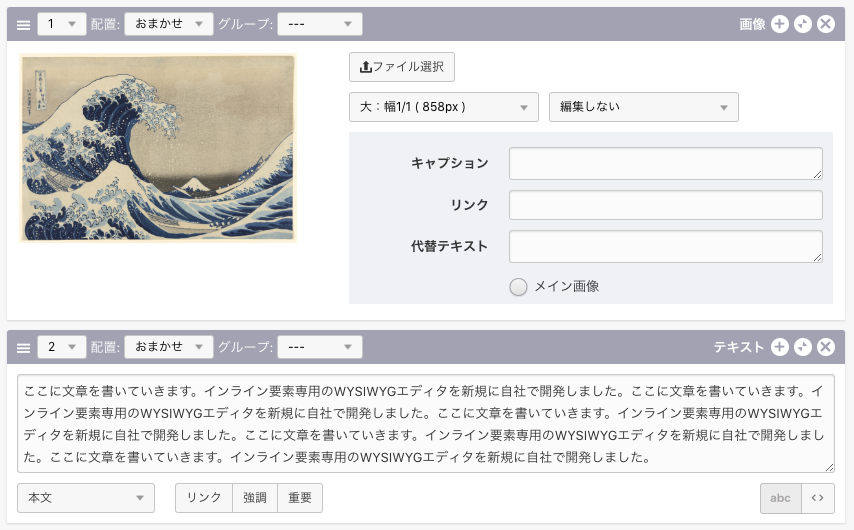The height and width of the screenshot is (530, 854).
Task: Click into the キャプション input field
Action: point(665,163)
